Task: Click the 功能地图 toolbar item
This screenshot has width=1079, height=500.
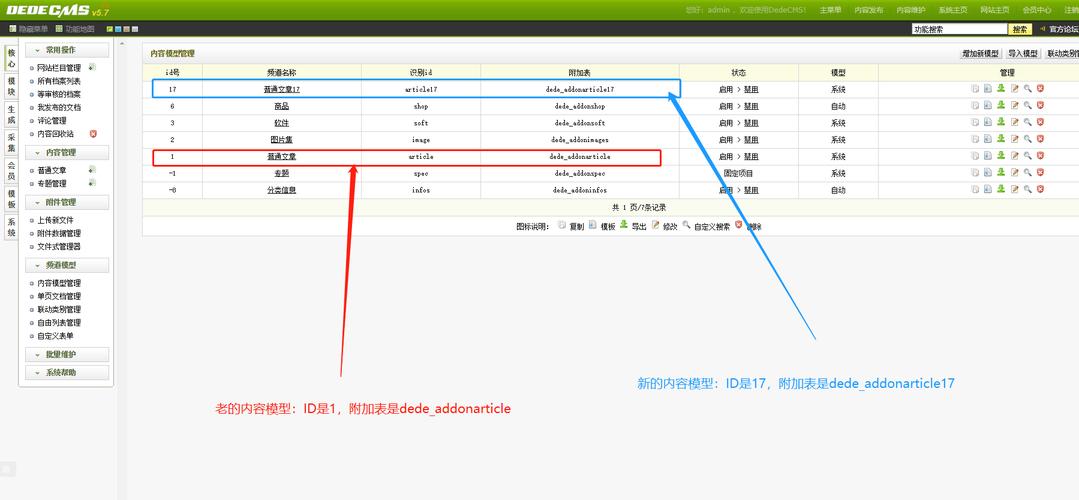Action: click(74, 29)
